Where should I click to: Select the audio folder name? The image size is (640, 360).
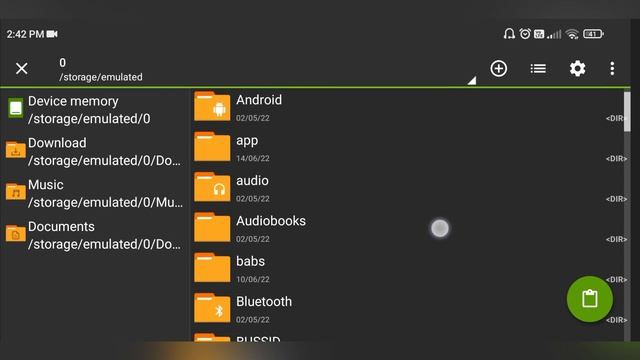[252, 180]
